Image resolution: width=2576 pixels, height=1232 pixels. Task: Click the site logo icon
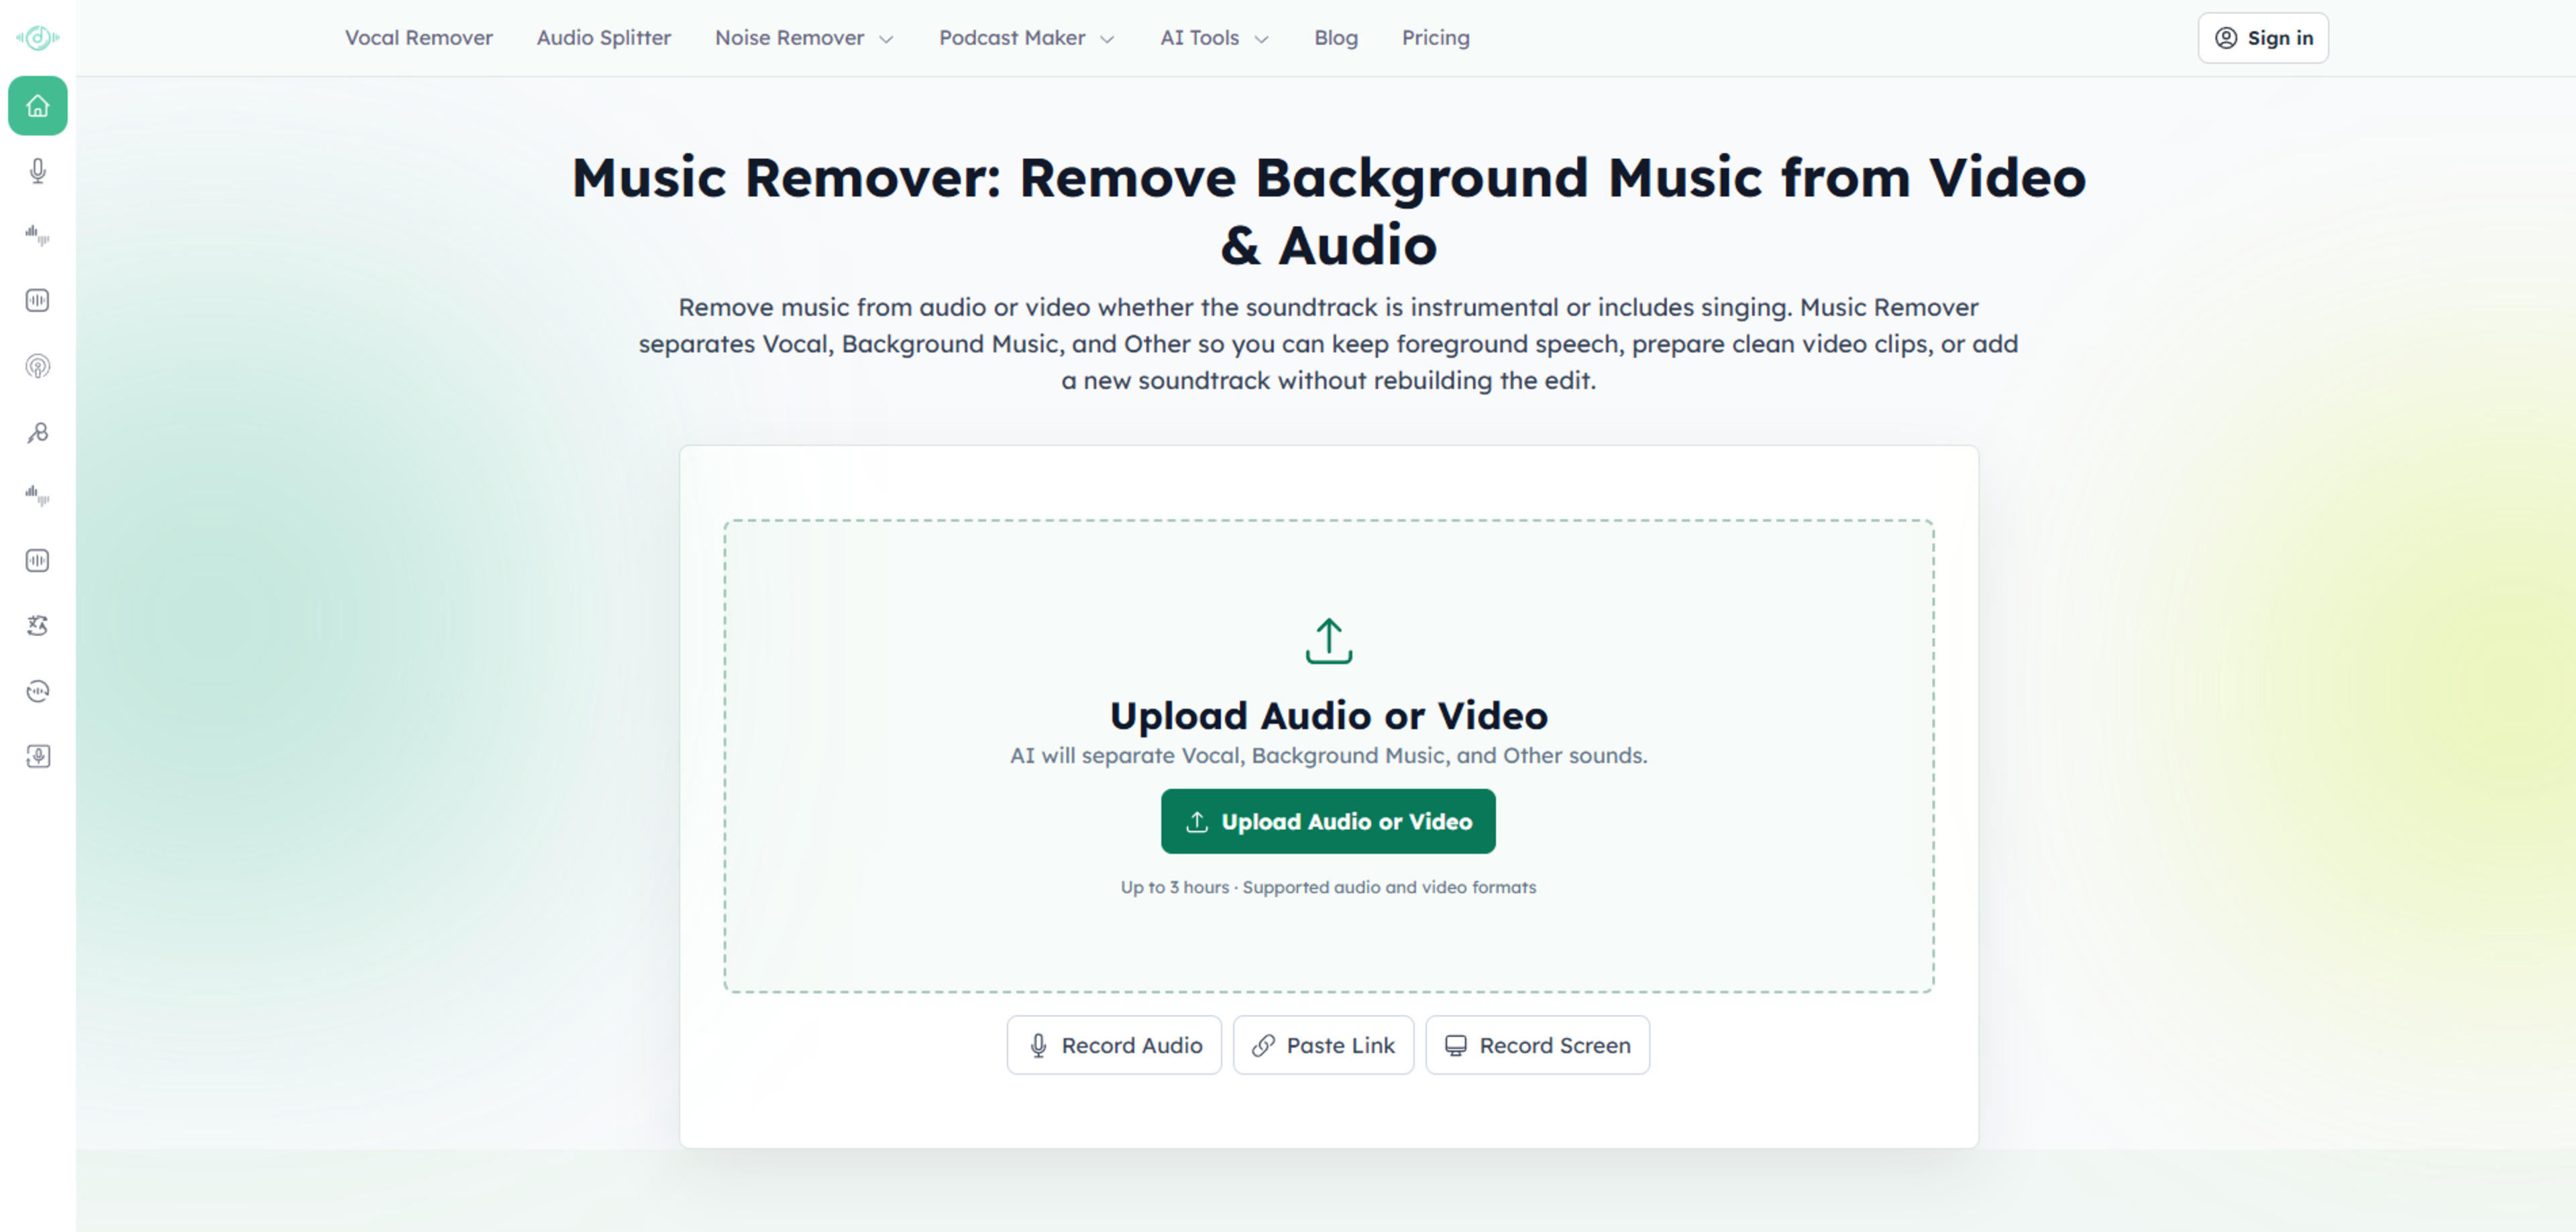(38, 38)
